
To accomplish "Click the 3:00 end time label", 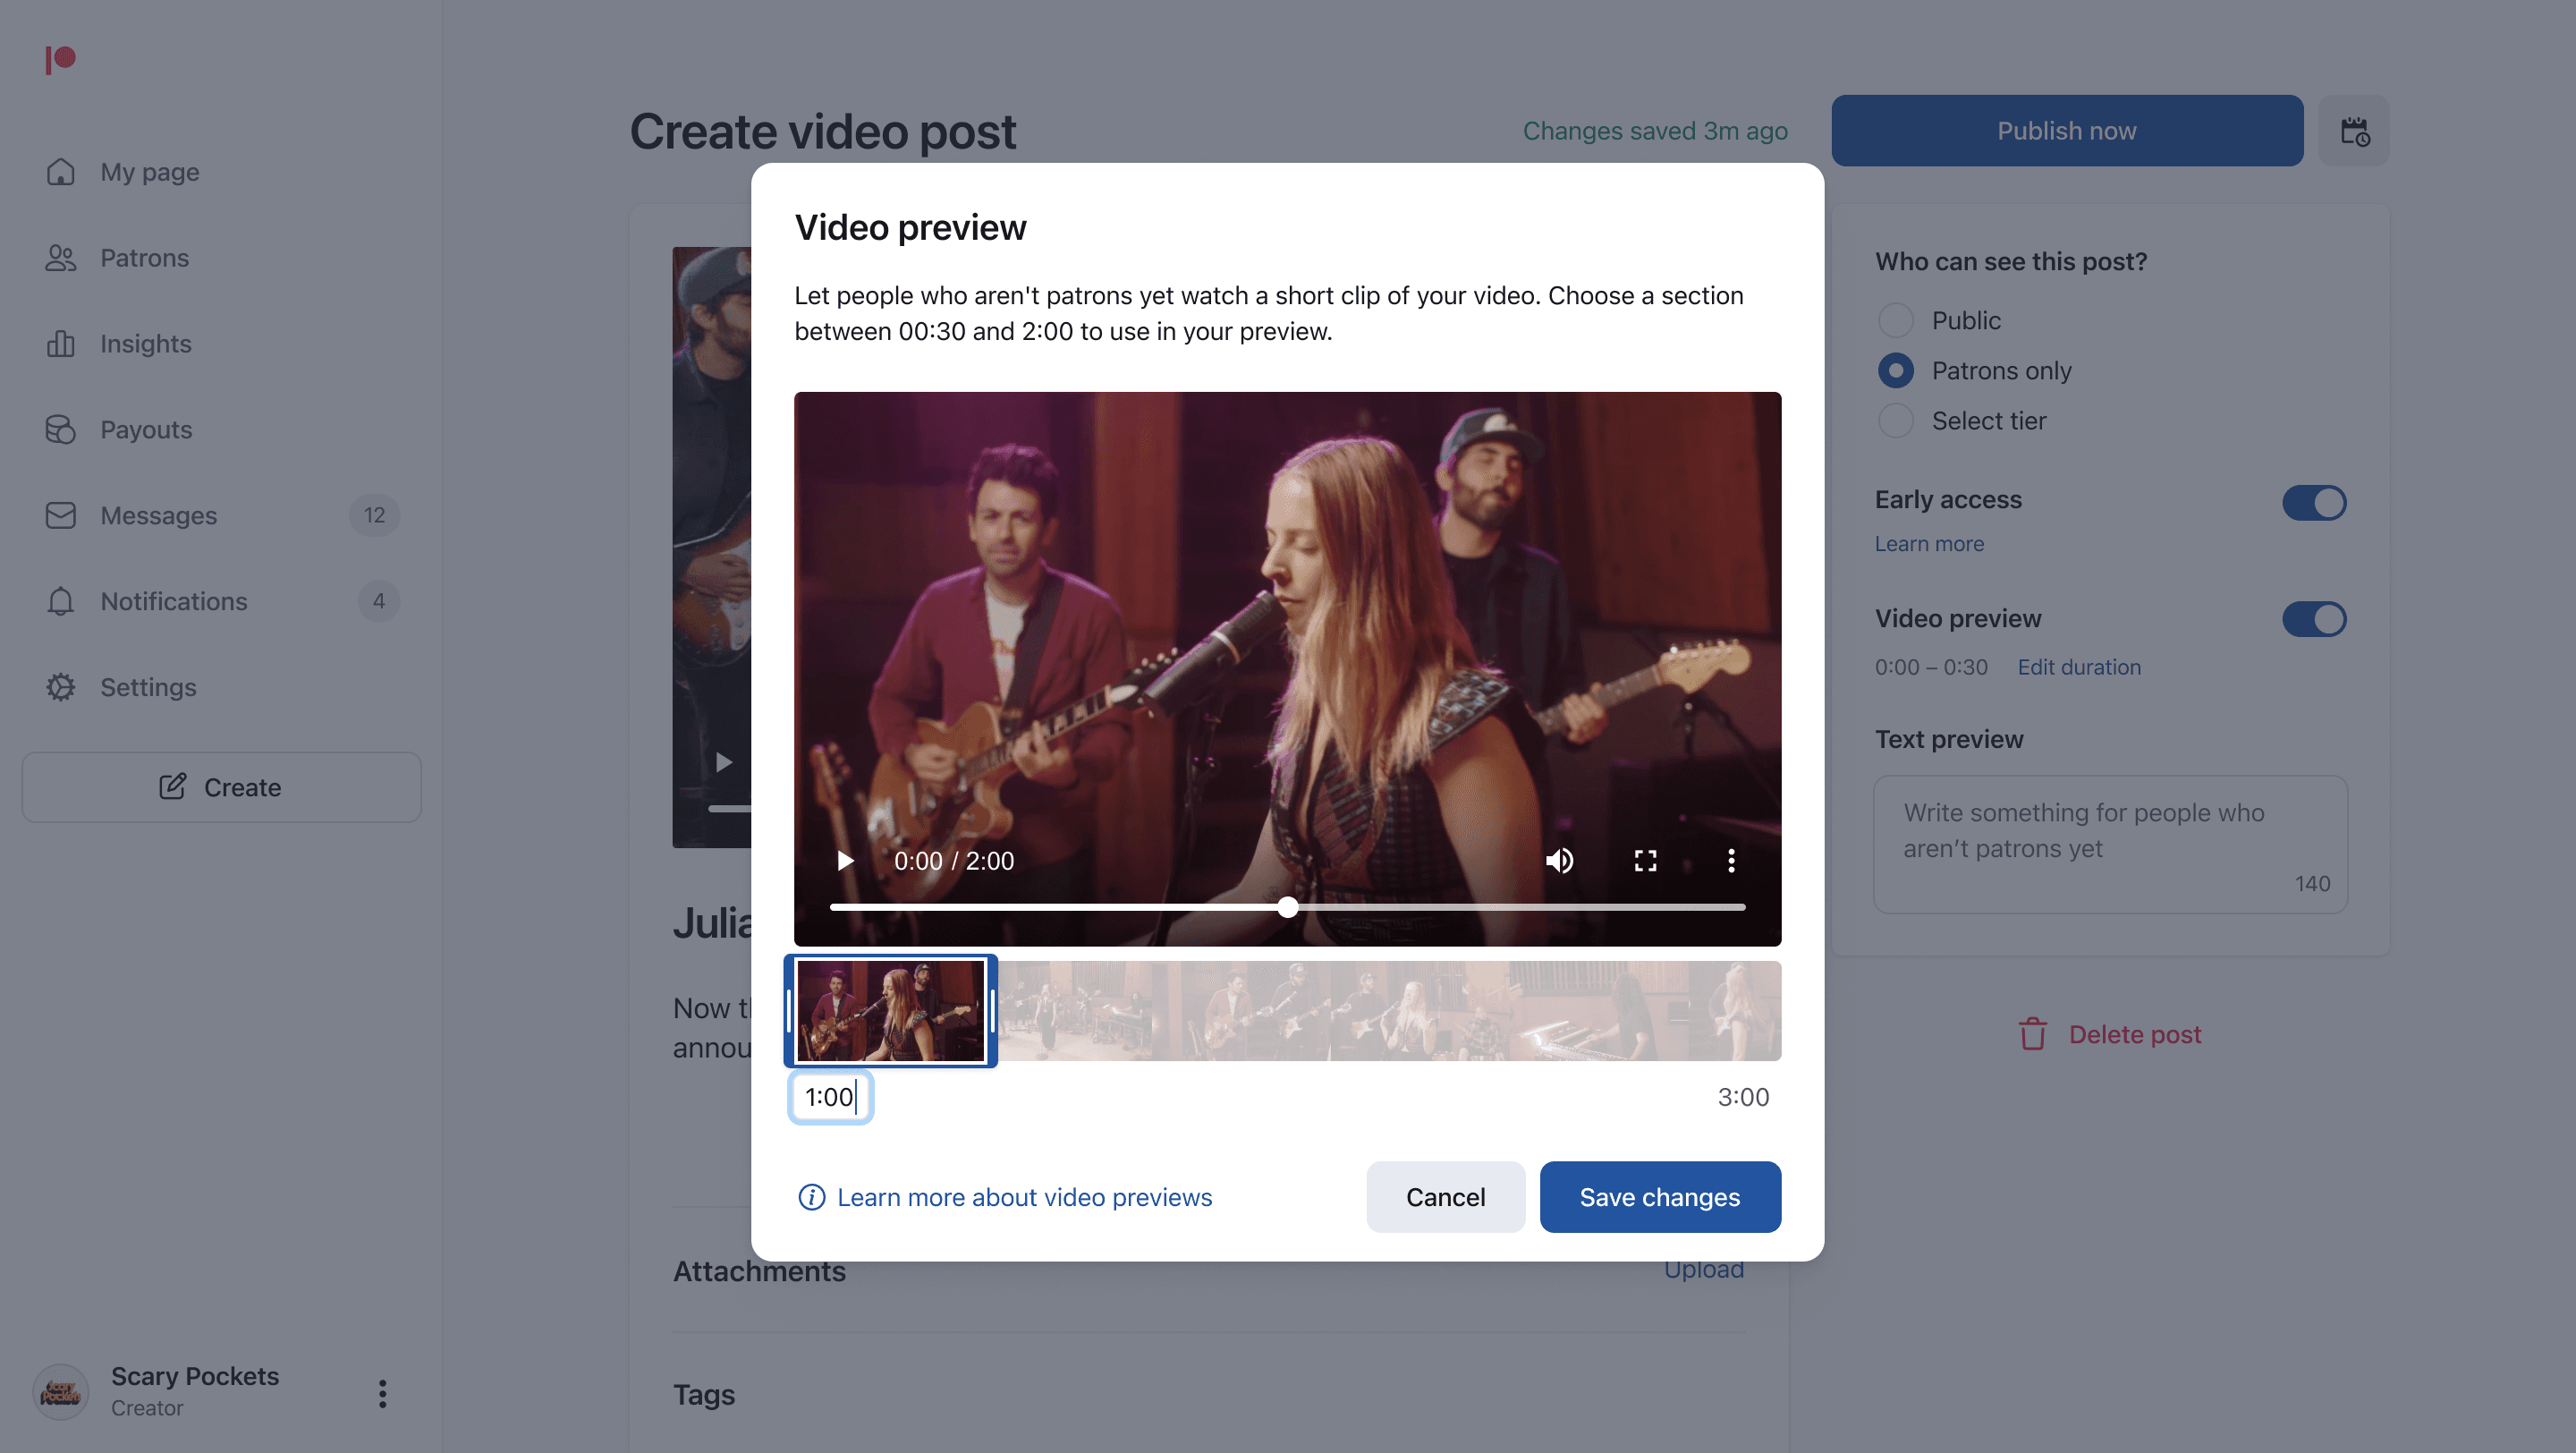I will pyautogui.click(x=1743, y=1097).
